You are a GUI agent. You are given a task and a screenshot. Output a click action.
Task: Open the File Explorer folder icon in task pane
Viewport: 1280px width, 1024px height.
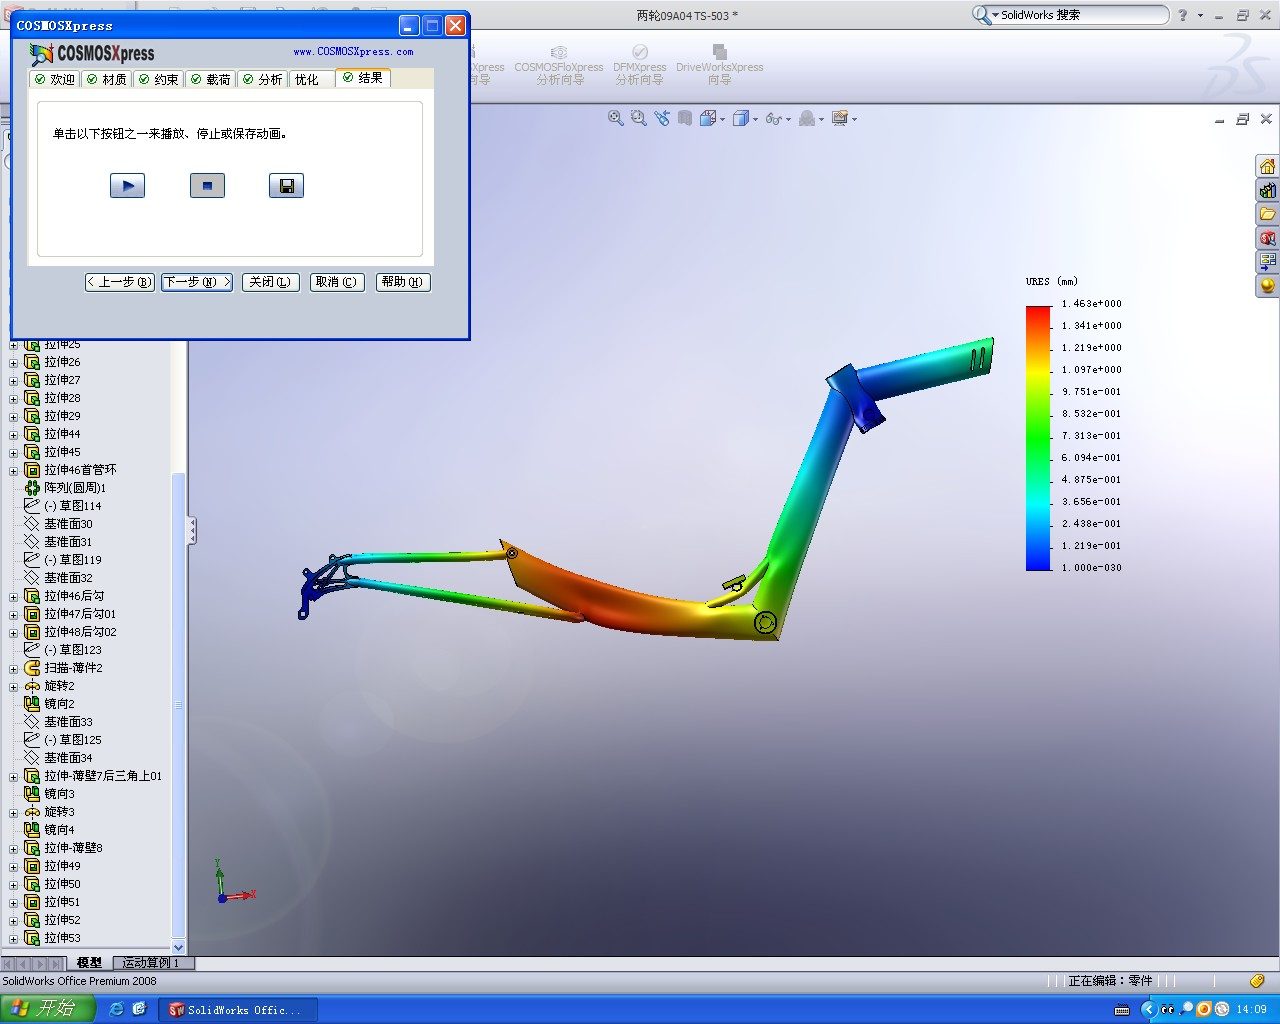(1267, 214)
